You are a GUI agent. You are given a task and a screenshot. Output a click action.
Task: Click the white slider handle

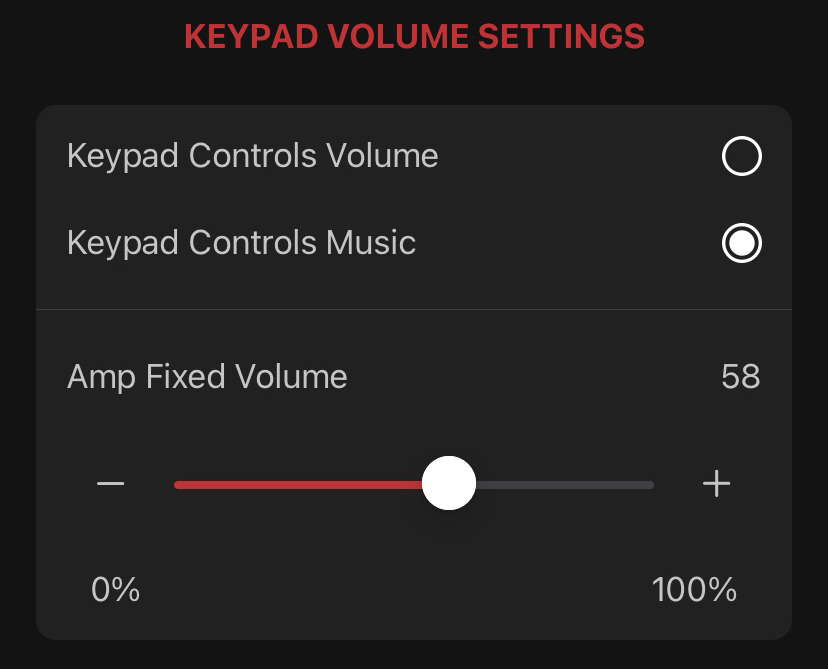[x=449, y=483]
